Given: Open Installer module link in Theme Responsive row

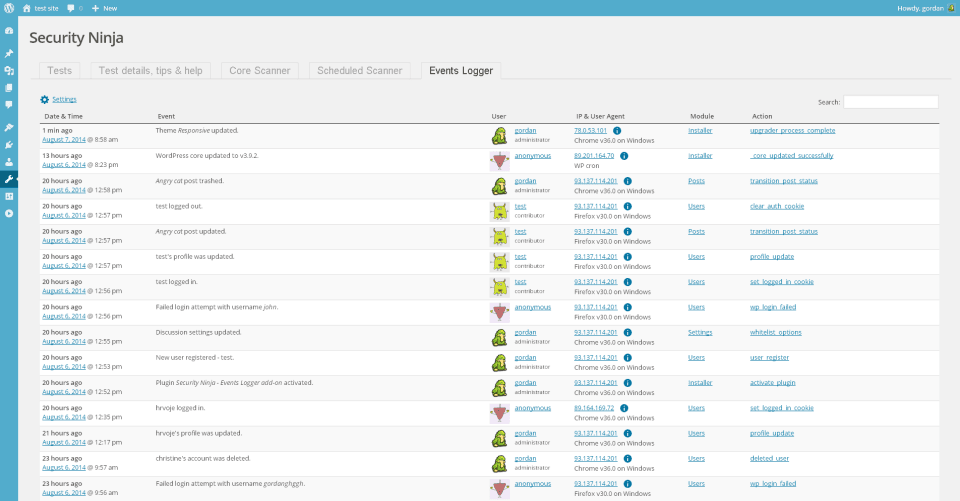Looking at the screenshot, I should [x=700, y=130].
